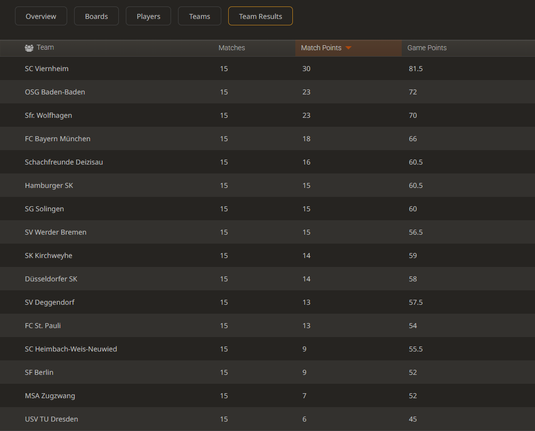535x431 pixels.
Task: Click the SG Solingen team name
Action: (x=44, y=209)
